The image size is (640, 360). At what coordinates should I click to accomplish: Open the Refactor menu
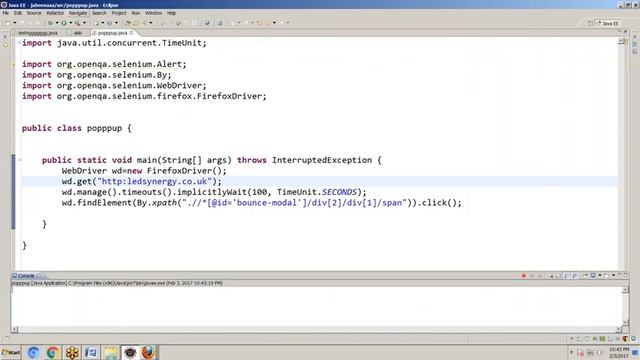55,13
